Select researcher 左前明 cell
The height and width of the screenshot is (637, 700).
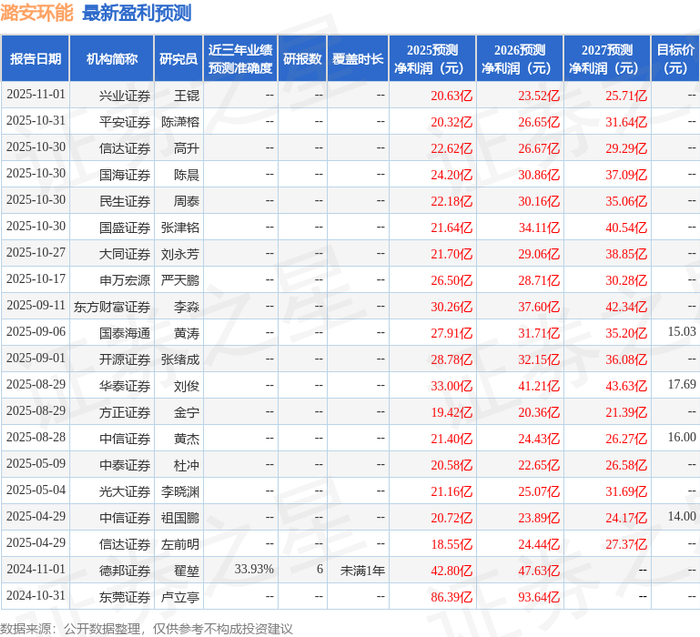pos(180,544)
